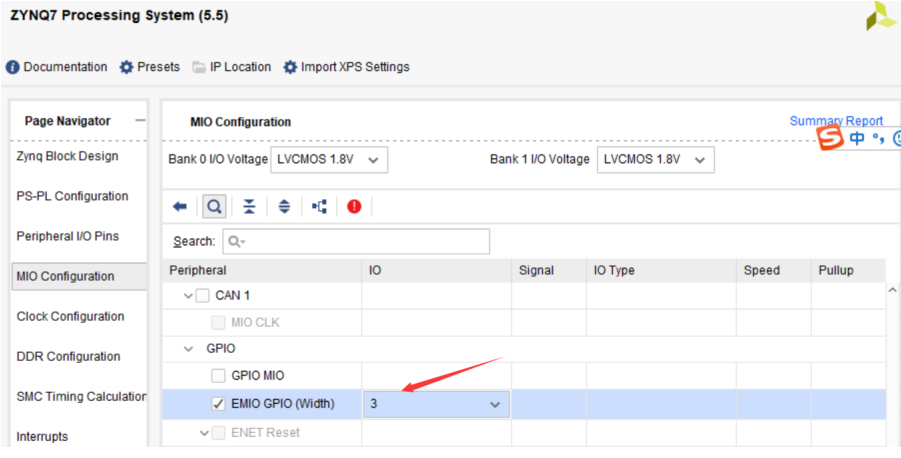Open the Bank 1 I/O Voltage dropdown
Image resolution: width=901 pixels, height=458 pixels.
tap(656, 160)
